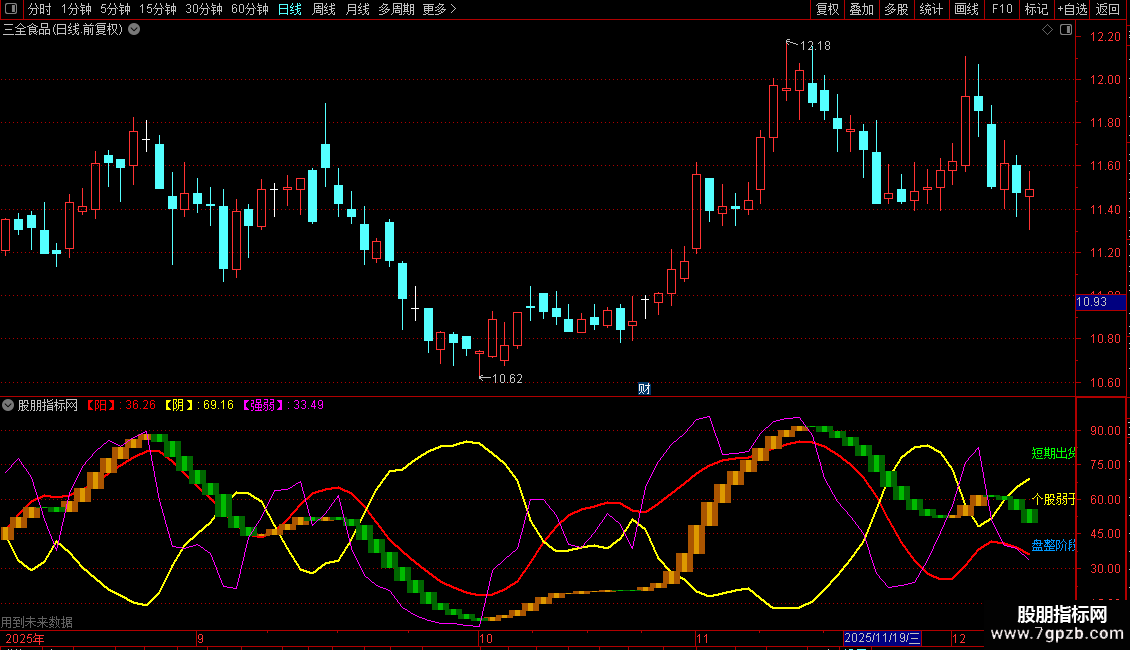
Task: Click the 用到未来数据 warning text
Action: click(37, 622)
